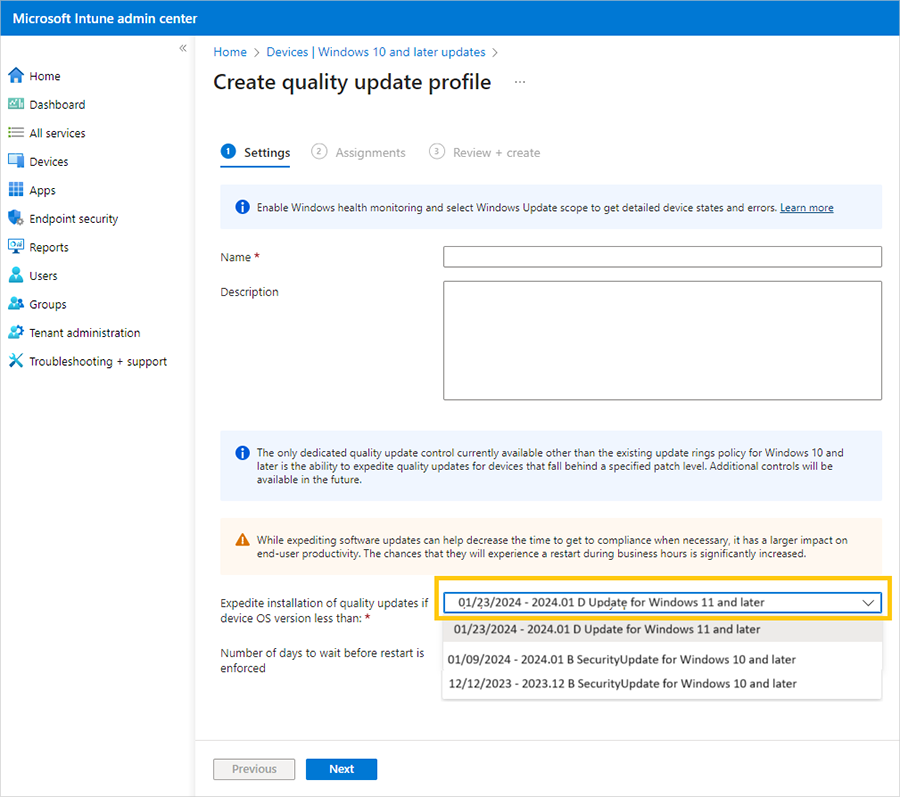Click into the Name text field
Image resolution: width=900 pixels, height=797 pixels.
[x=662, y=257]
